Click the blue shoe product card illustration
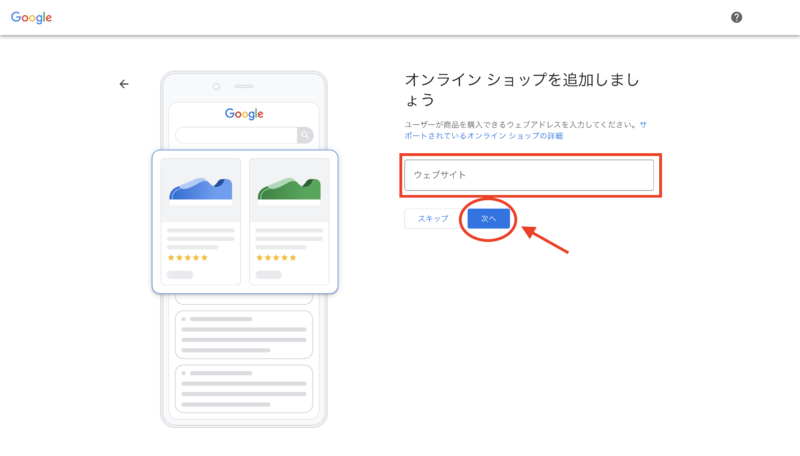 [x=201, y=221]
